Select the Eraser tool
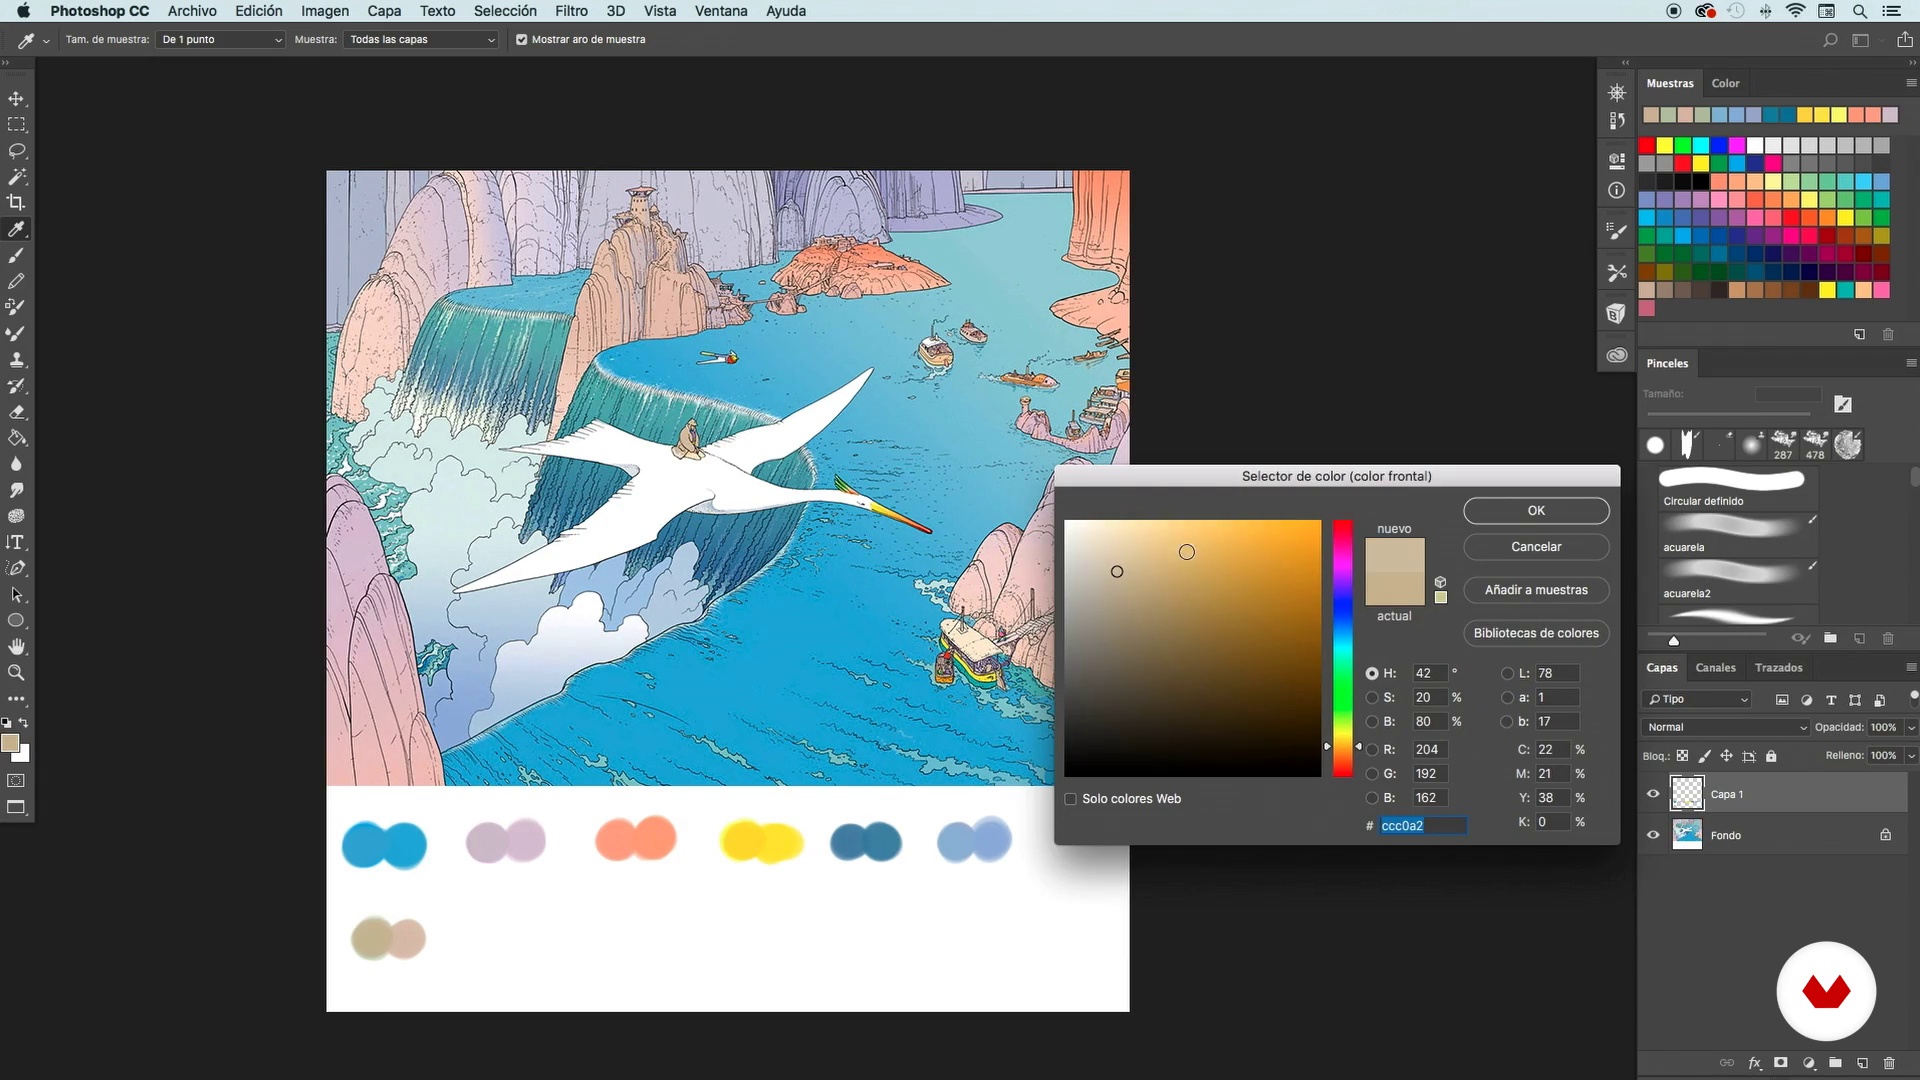The width and height of the screenshot is (1920, 1080). 16,412
